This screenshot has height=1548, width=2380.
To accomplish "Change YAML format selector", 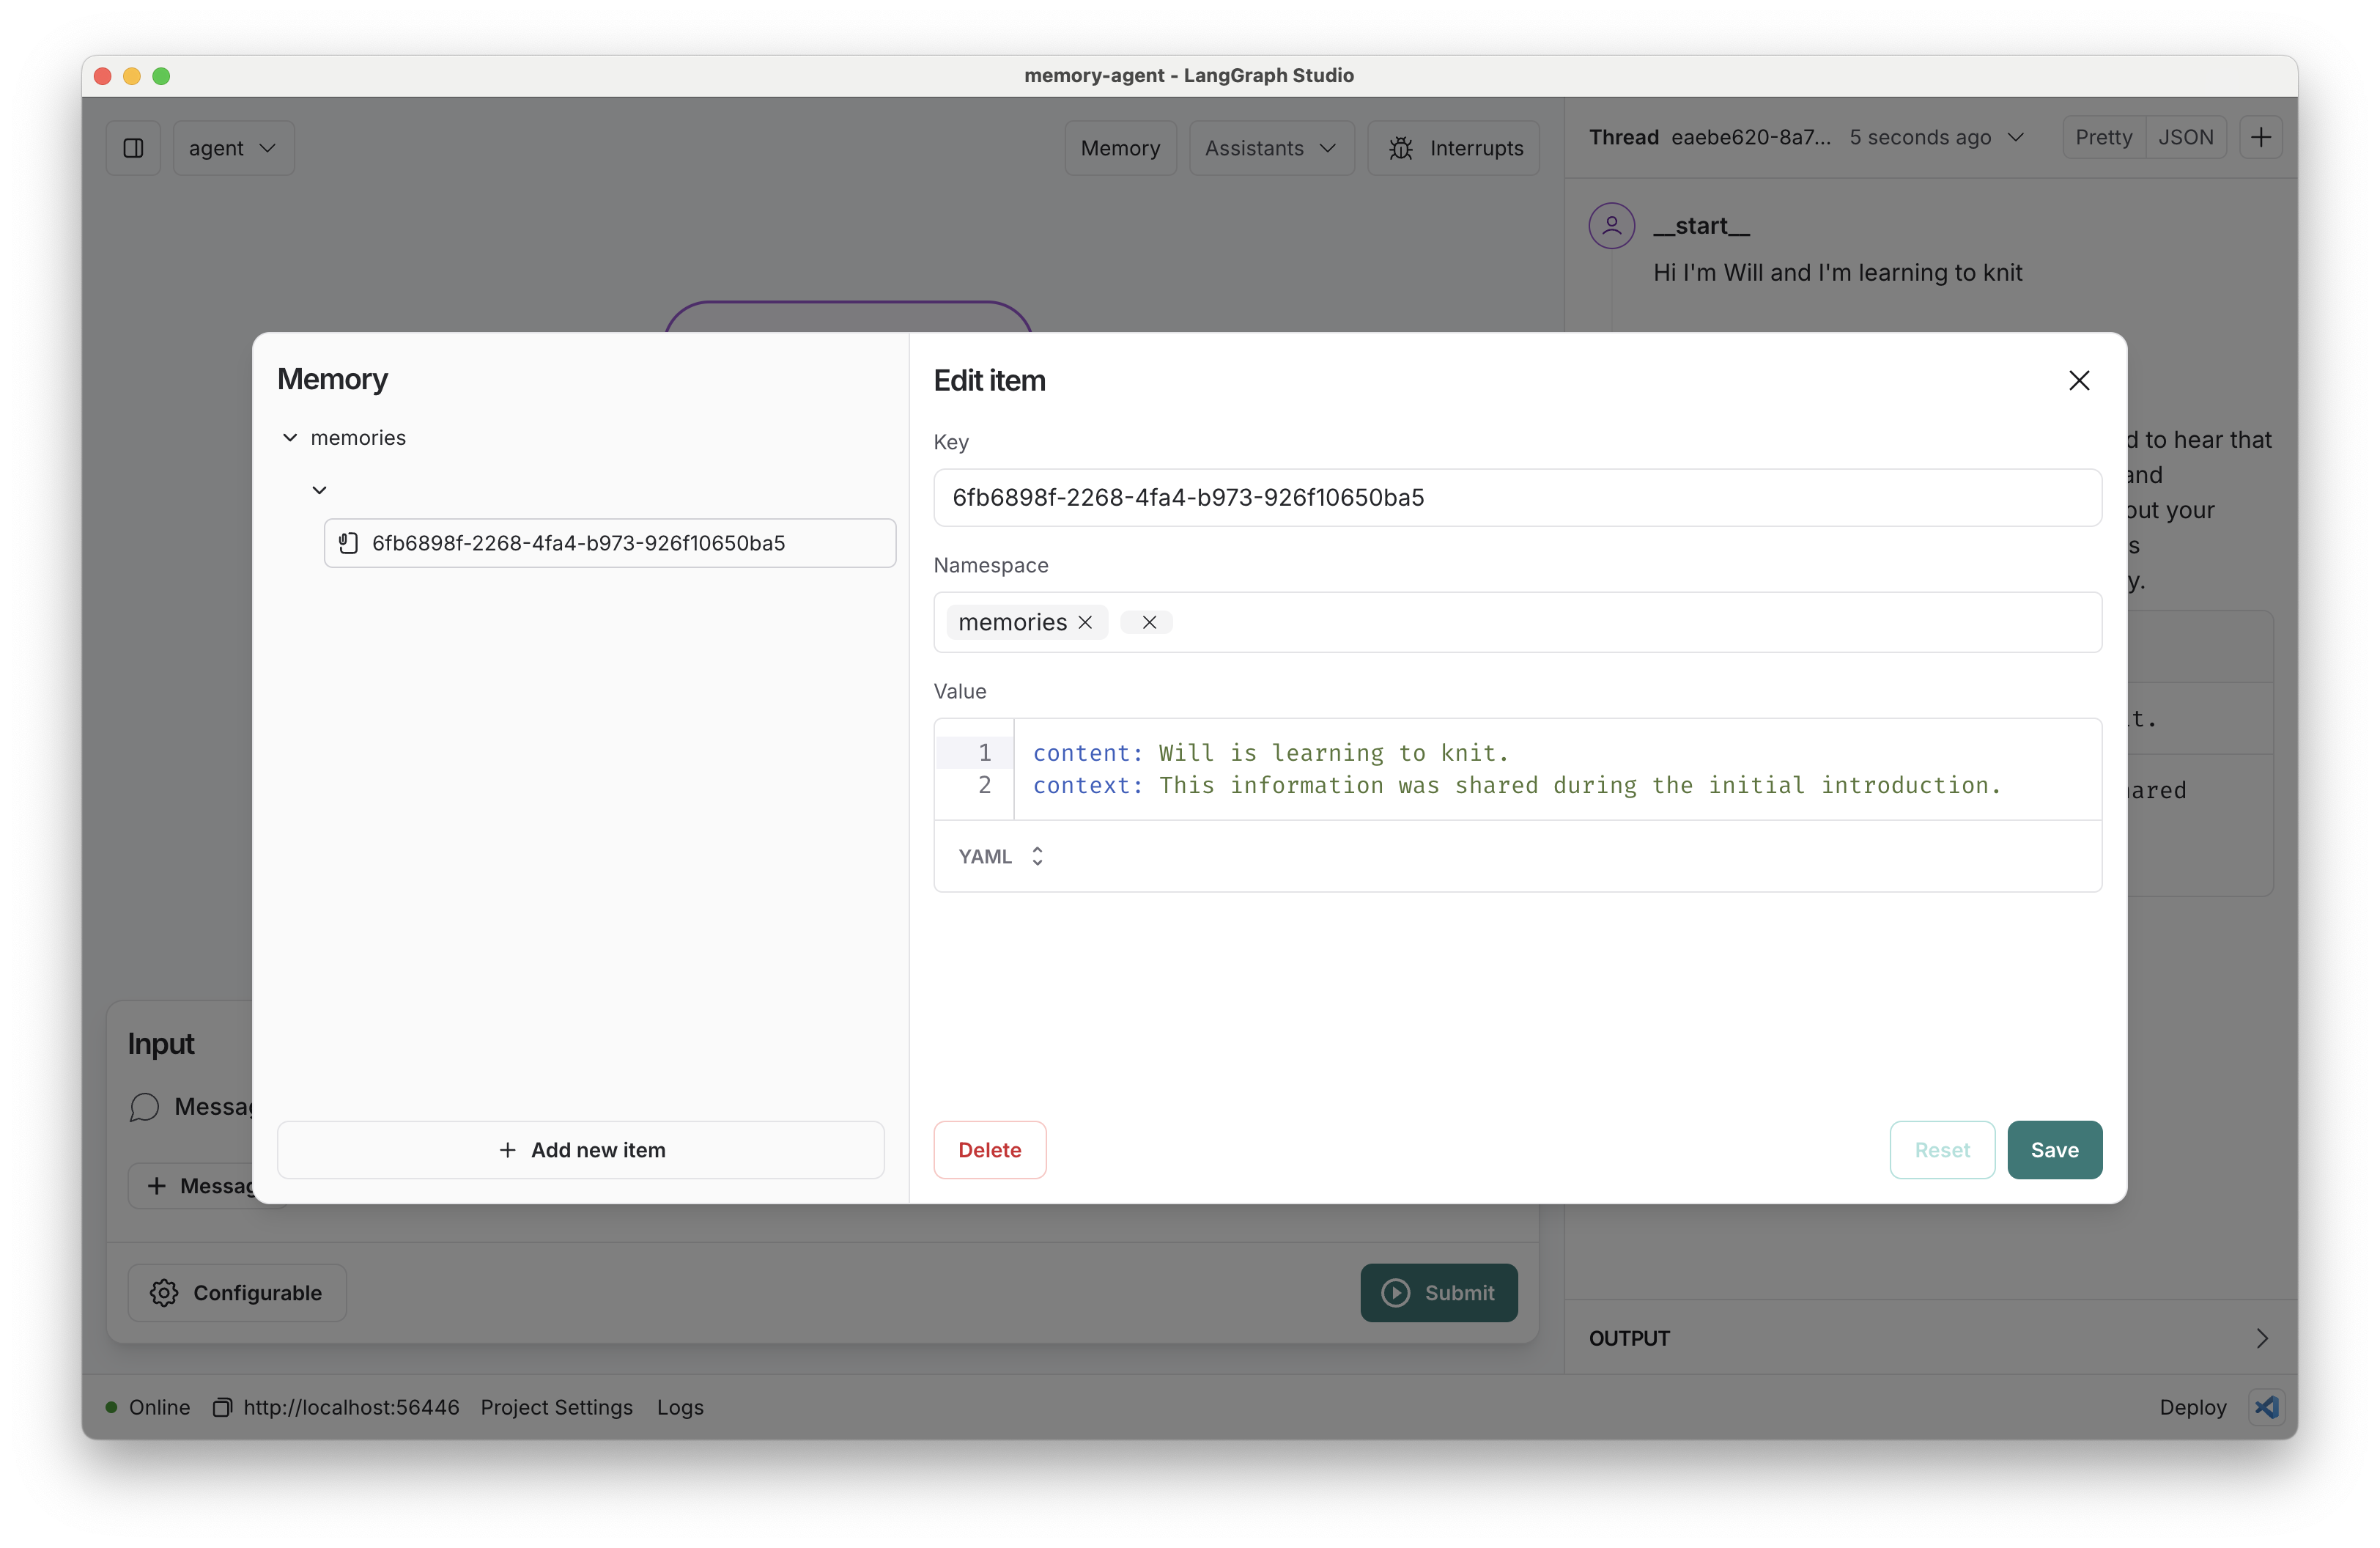I will (1000, 856).
